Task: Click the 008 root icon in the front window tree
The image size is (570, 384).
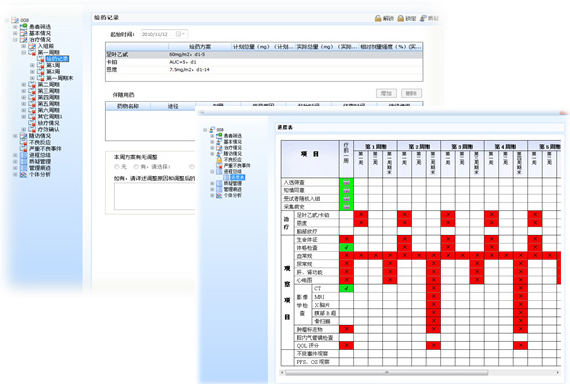Action: [212, 129]
